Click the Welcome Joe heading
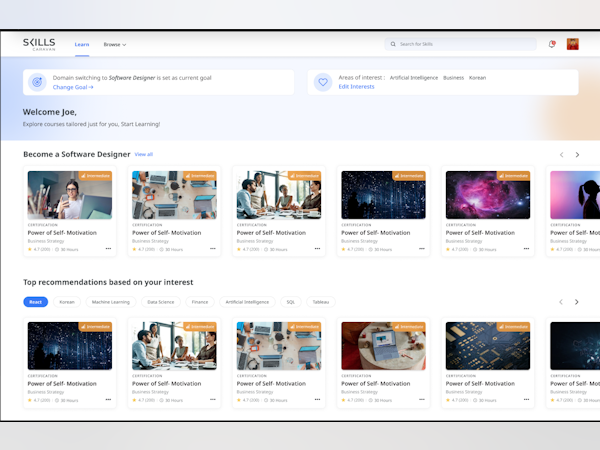Image resolution: width=600 pixels, height=450 pixels. (50, 112)
